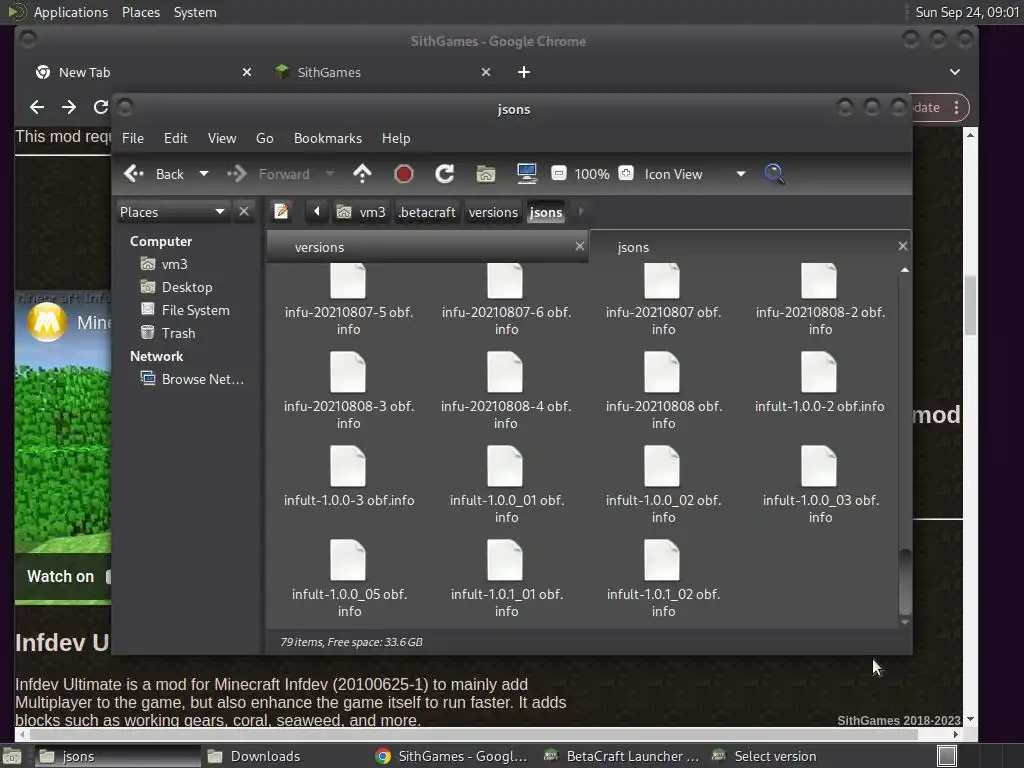The width and height of the screenshot is (1024, 768).
Task: Select file infu-20210808 obf.info
Action: [664, 392]
